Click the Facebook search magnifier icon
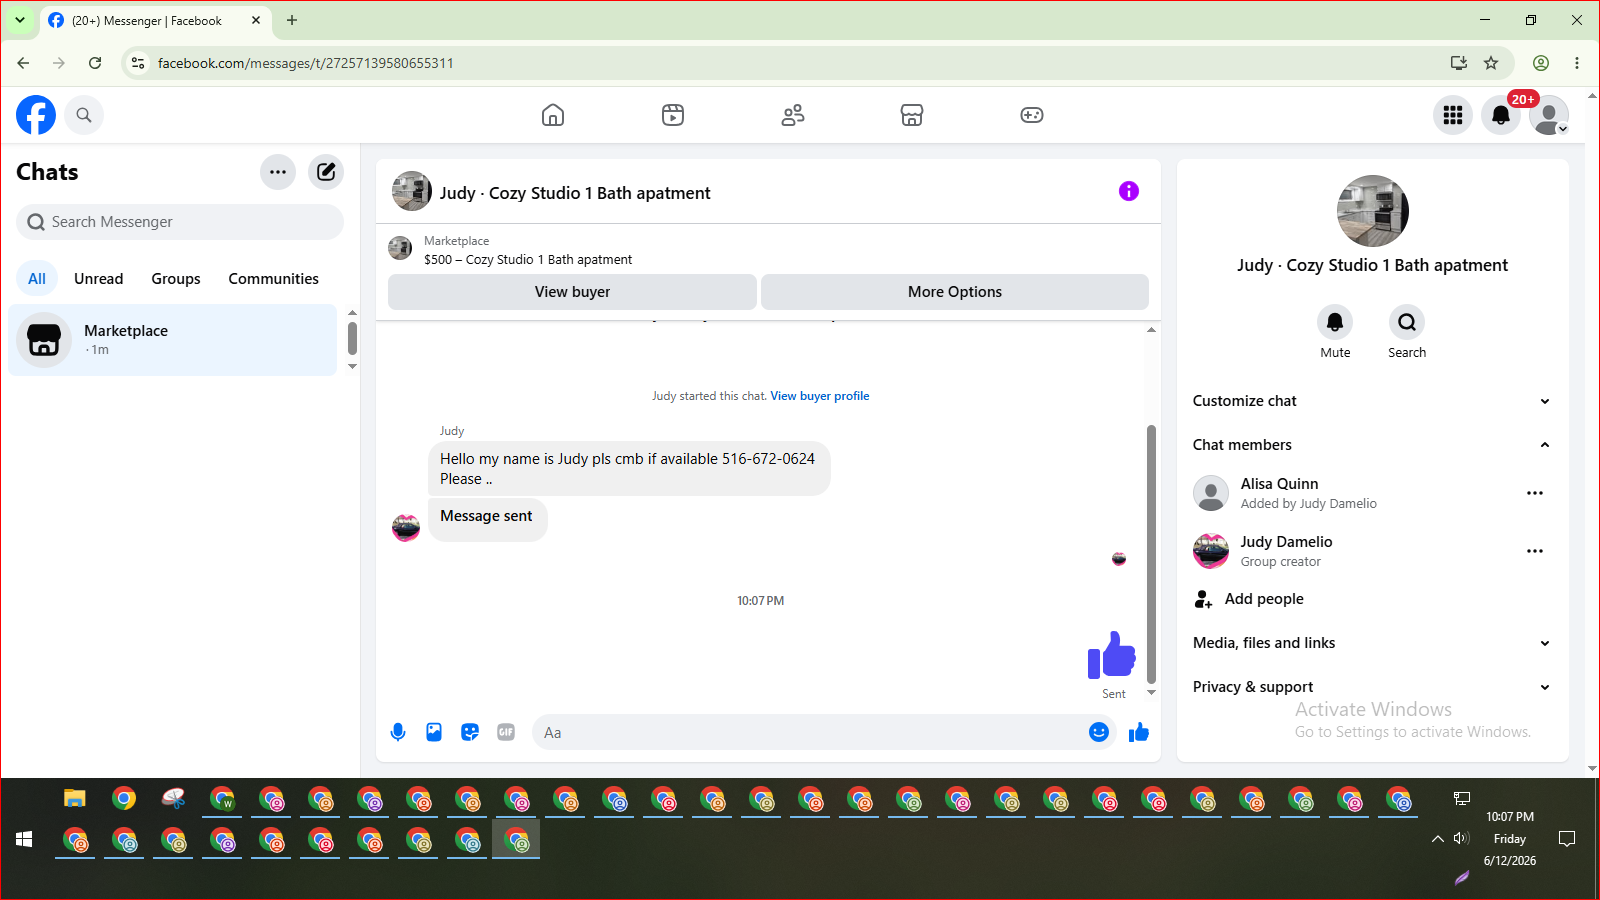 (84, 115)
